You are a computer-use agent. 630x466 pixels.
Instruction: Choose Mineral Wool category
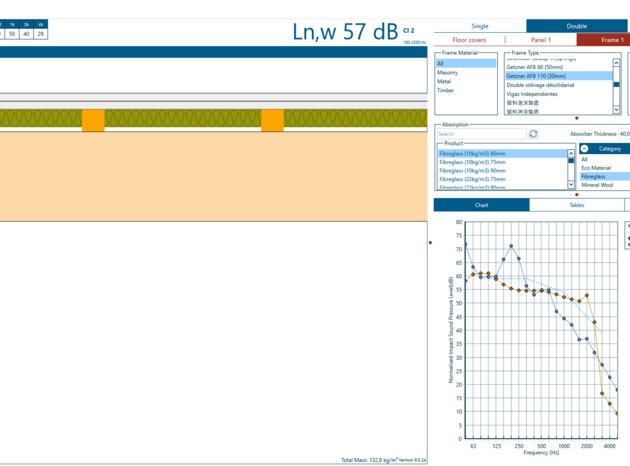pos(600,185)
